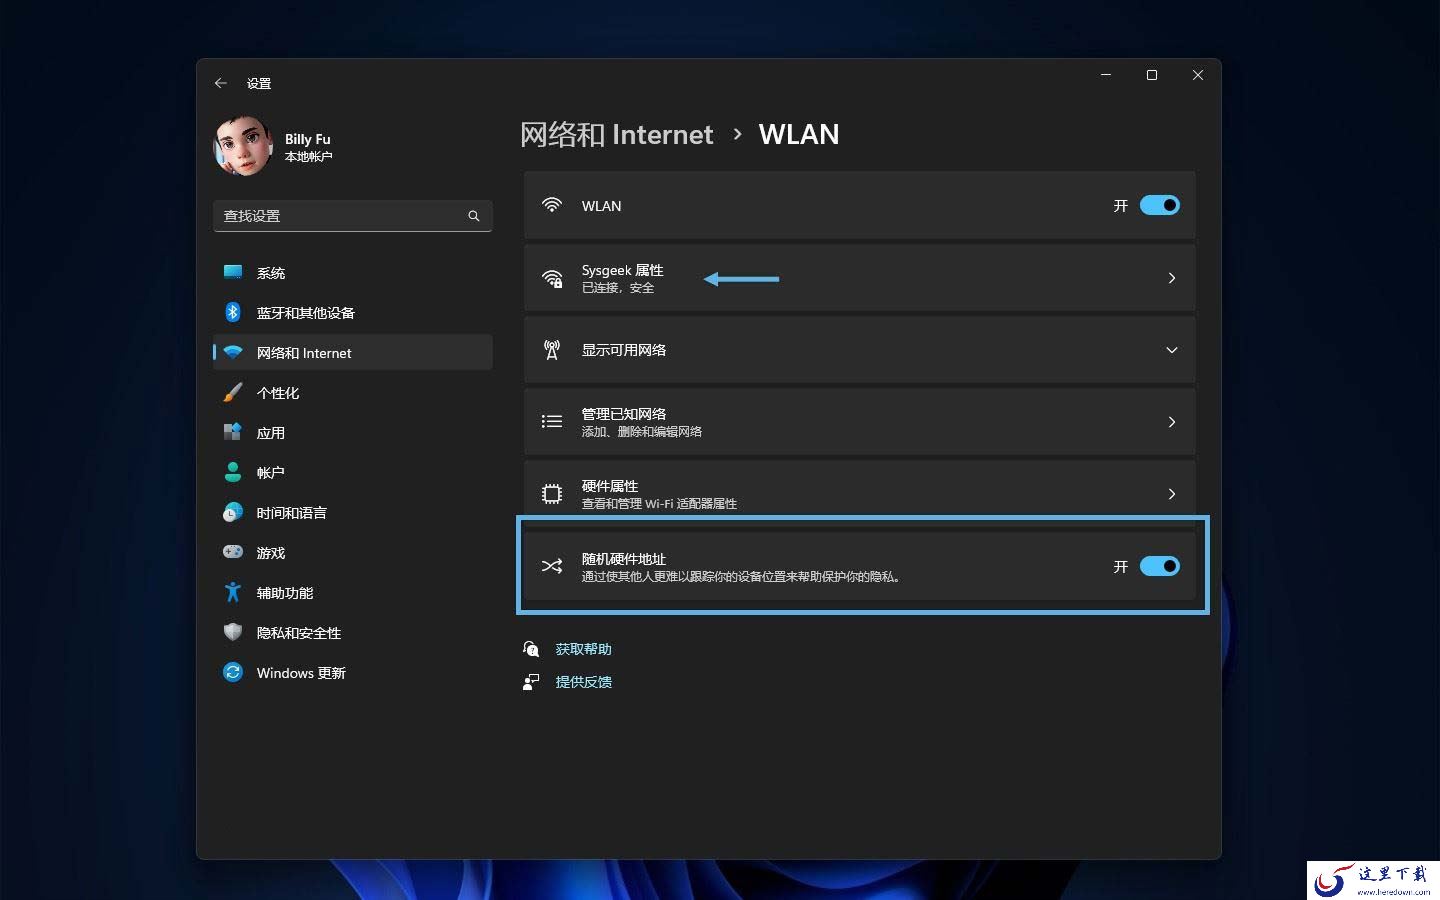Click the 时间和语言 clock globe icon
The image size is (1440, 900).
pos(233,512)
